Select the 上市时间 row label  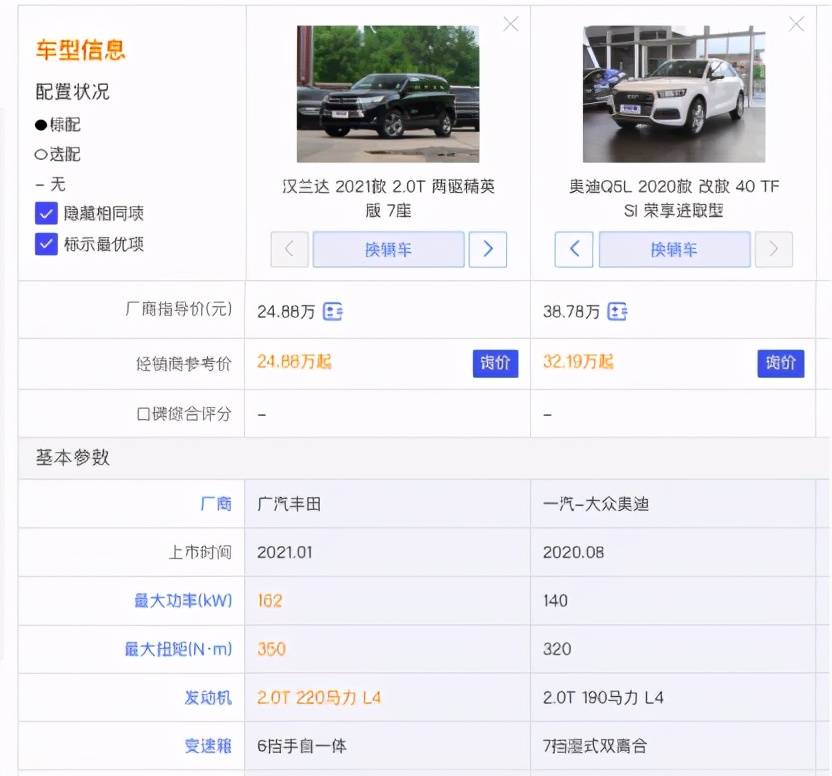point(200,552)
